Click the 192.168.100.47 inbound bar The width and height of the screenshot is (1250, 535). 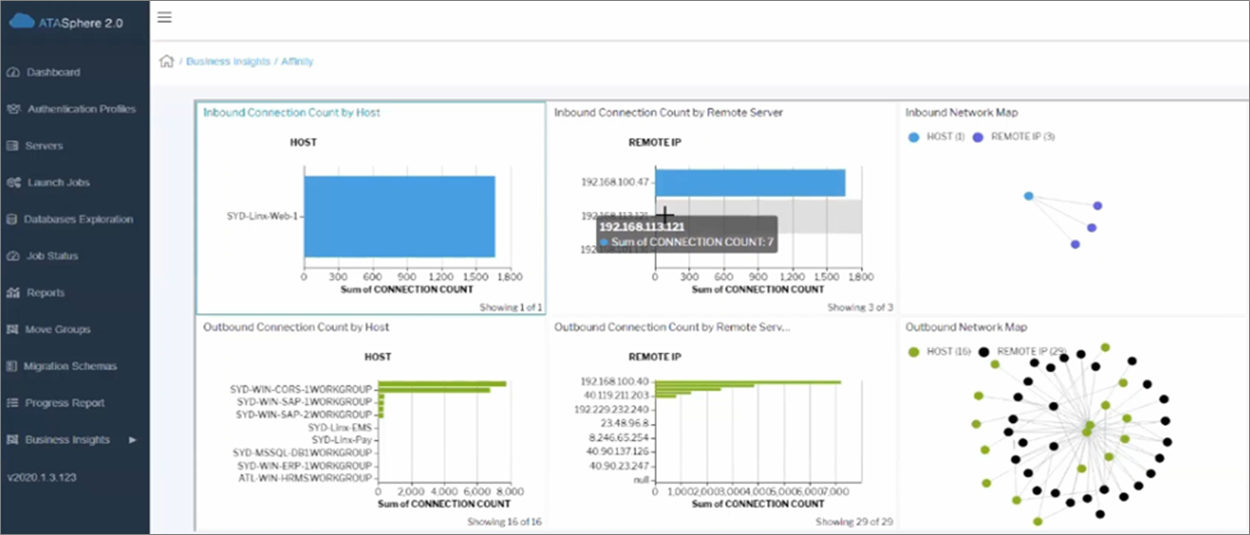tap(750, 182)
